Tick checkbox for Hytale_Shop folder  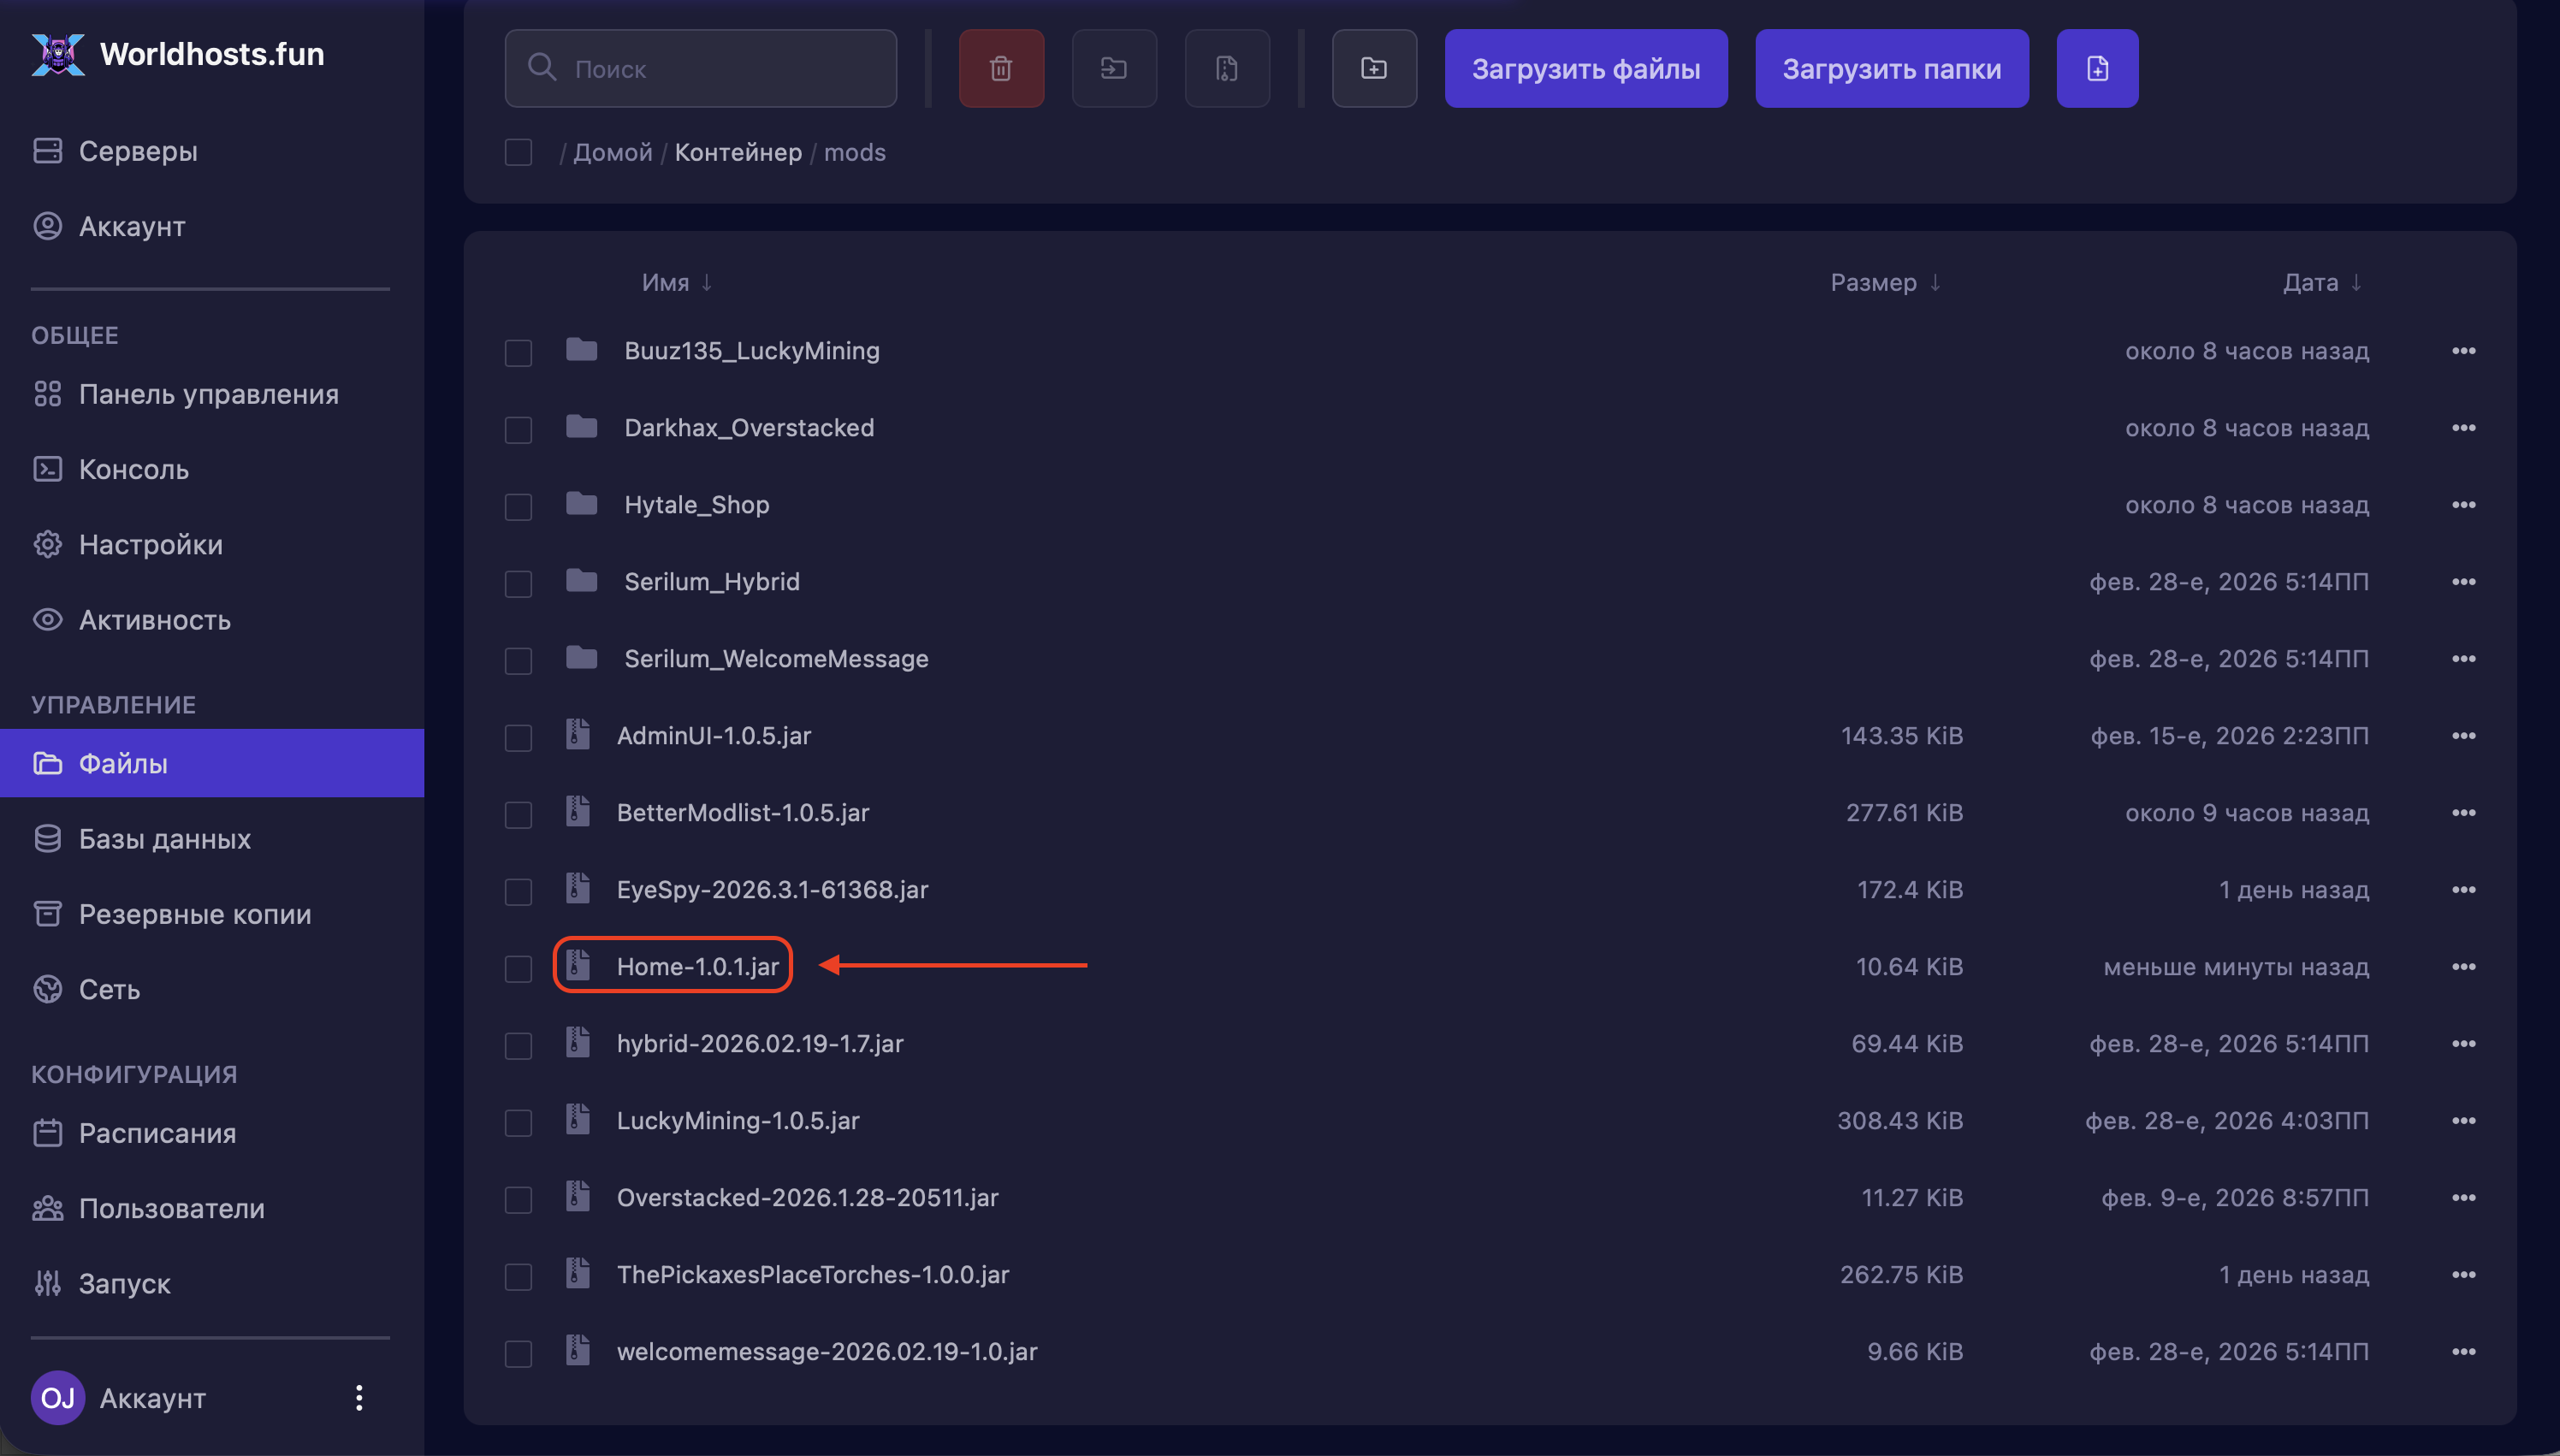click(518, 506)
